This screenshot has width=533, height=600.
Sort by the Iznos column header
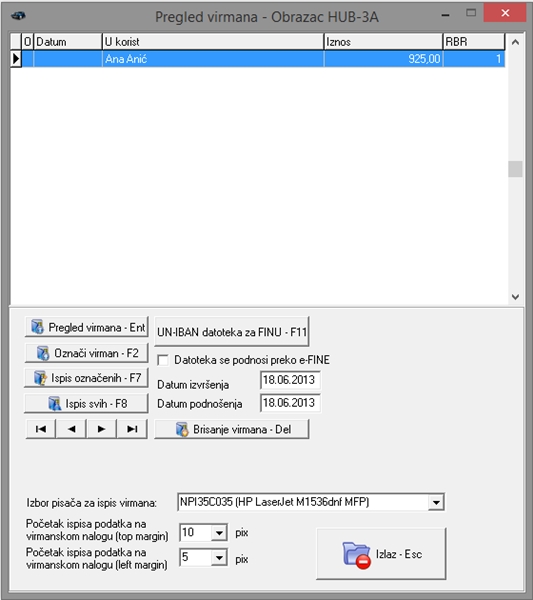(383, 41)
